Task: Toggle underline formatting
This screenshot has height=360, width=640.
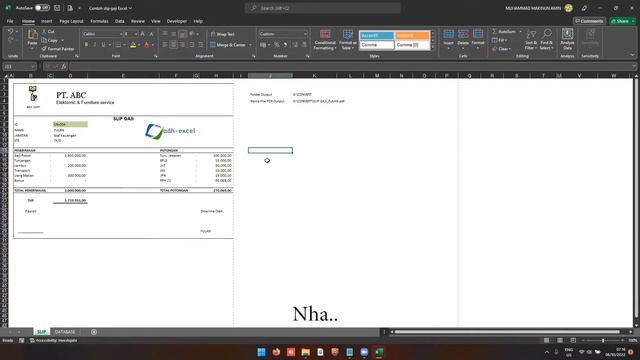Action: (x=103, y=44)
